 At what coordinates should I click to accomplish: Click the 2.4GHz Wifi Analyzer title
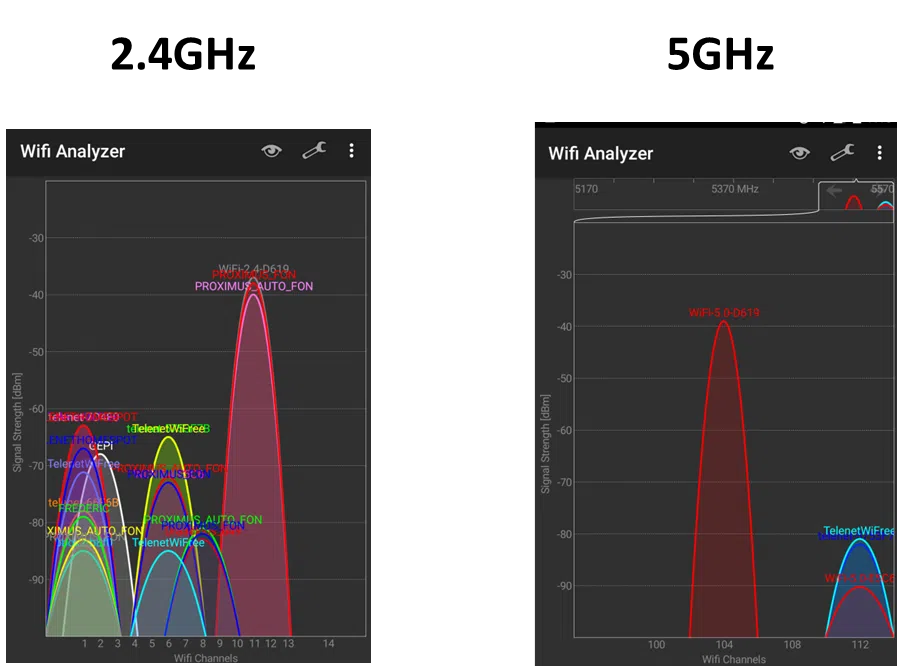coord(73,151)
